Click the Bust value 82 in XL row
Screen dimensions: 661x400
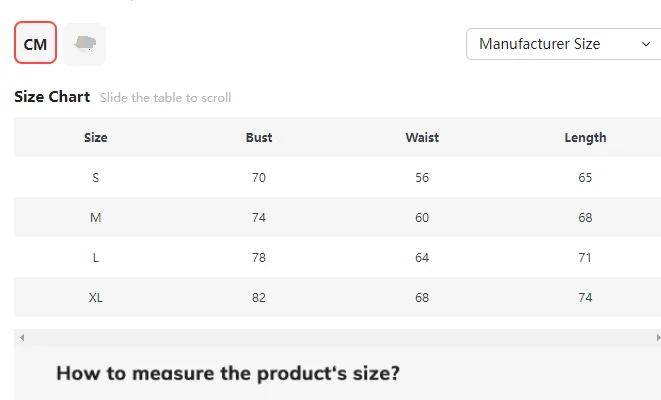[259, 297]
